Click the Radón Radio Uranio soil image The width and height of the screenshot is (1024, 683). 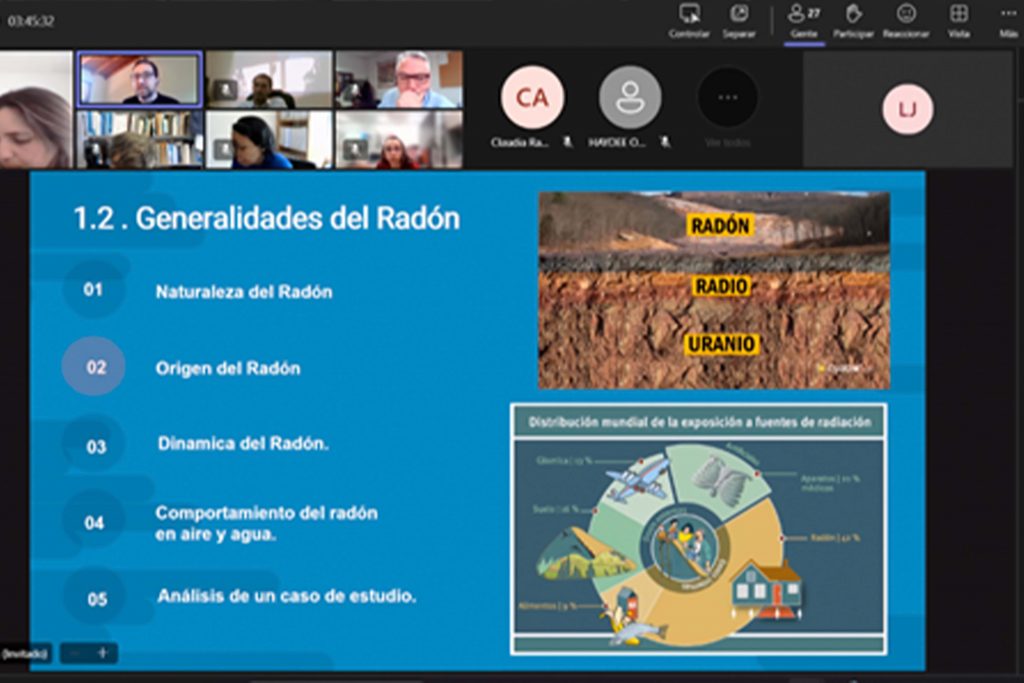click(x=713, y=290)
